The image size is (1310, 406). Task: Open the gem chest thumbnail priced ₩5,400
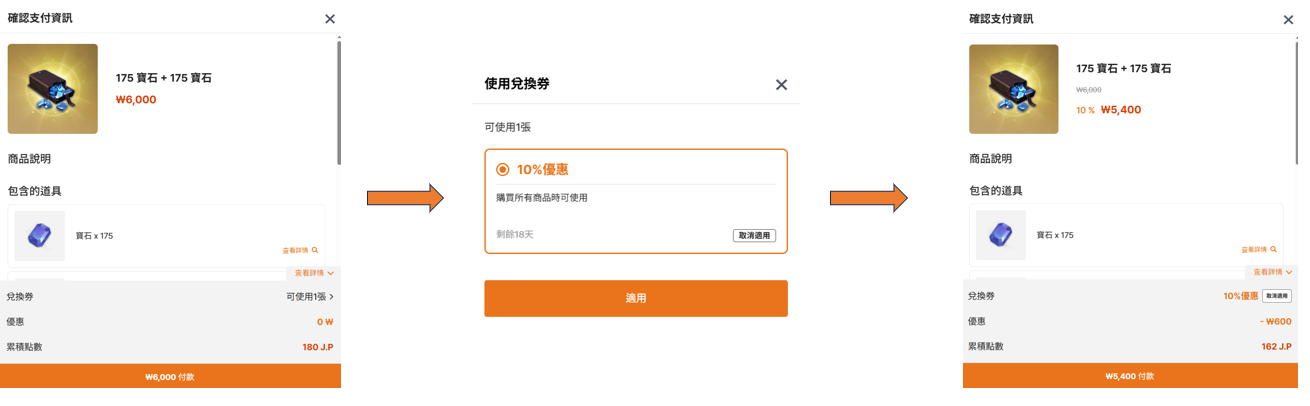pyautogui.click(x=1013, y=89)
